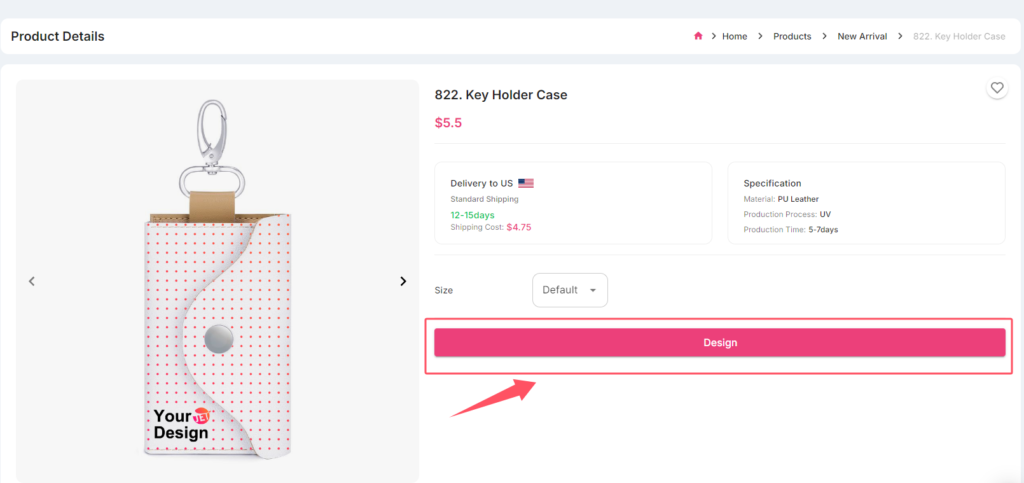Click the pink Design button
This screenshot has height=483, width=1024.
pos(720,343)
